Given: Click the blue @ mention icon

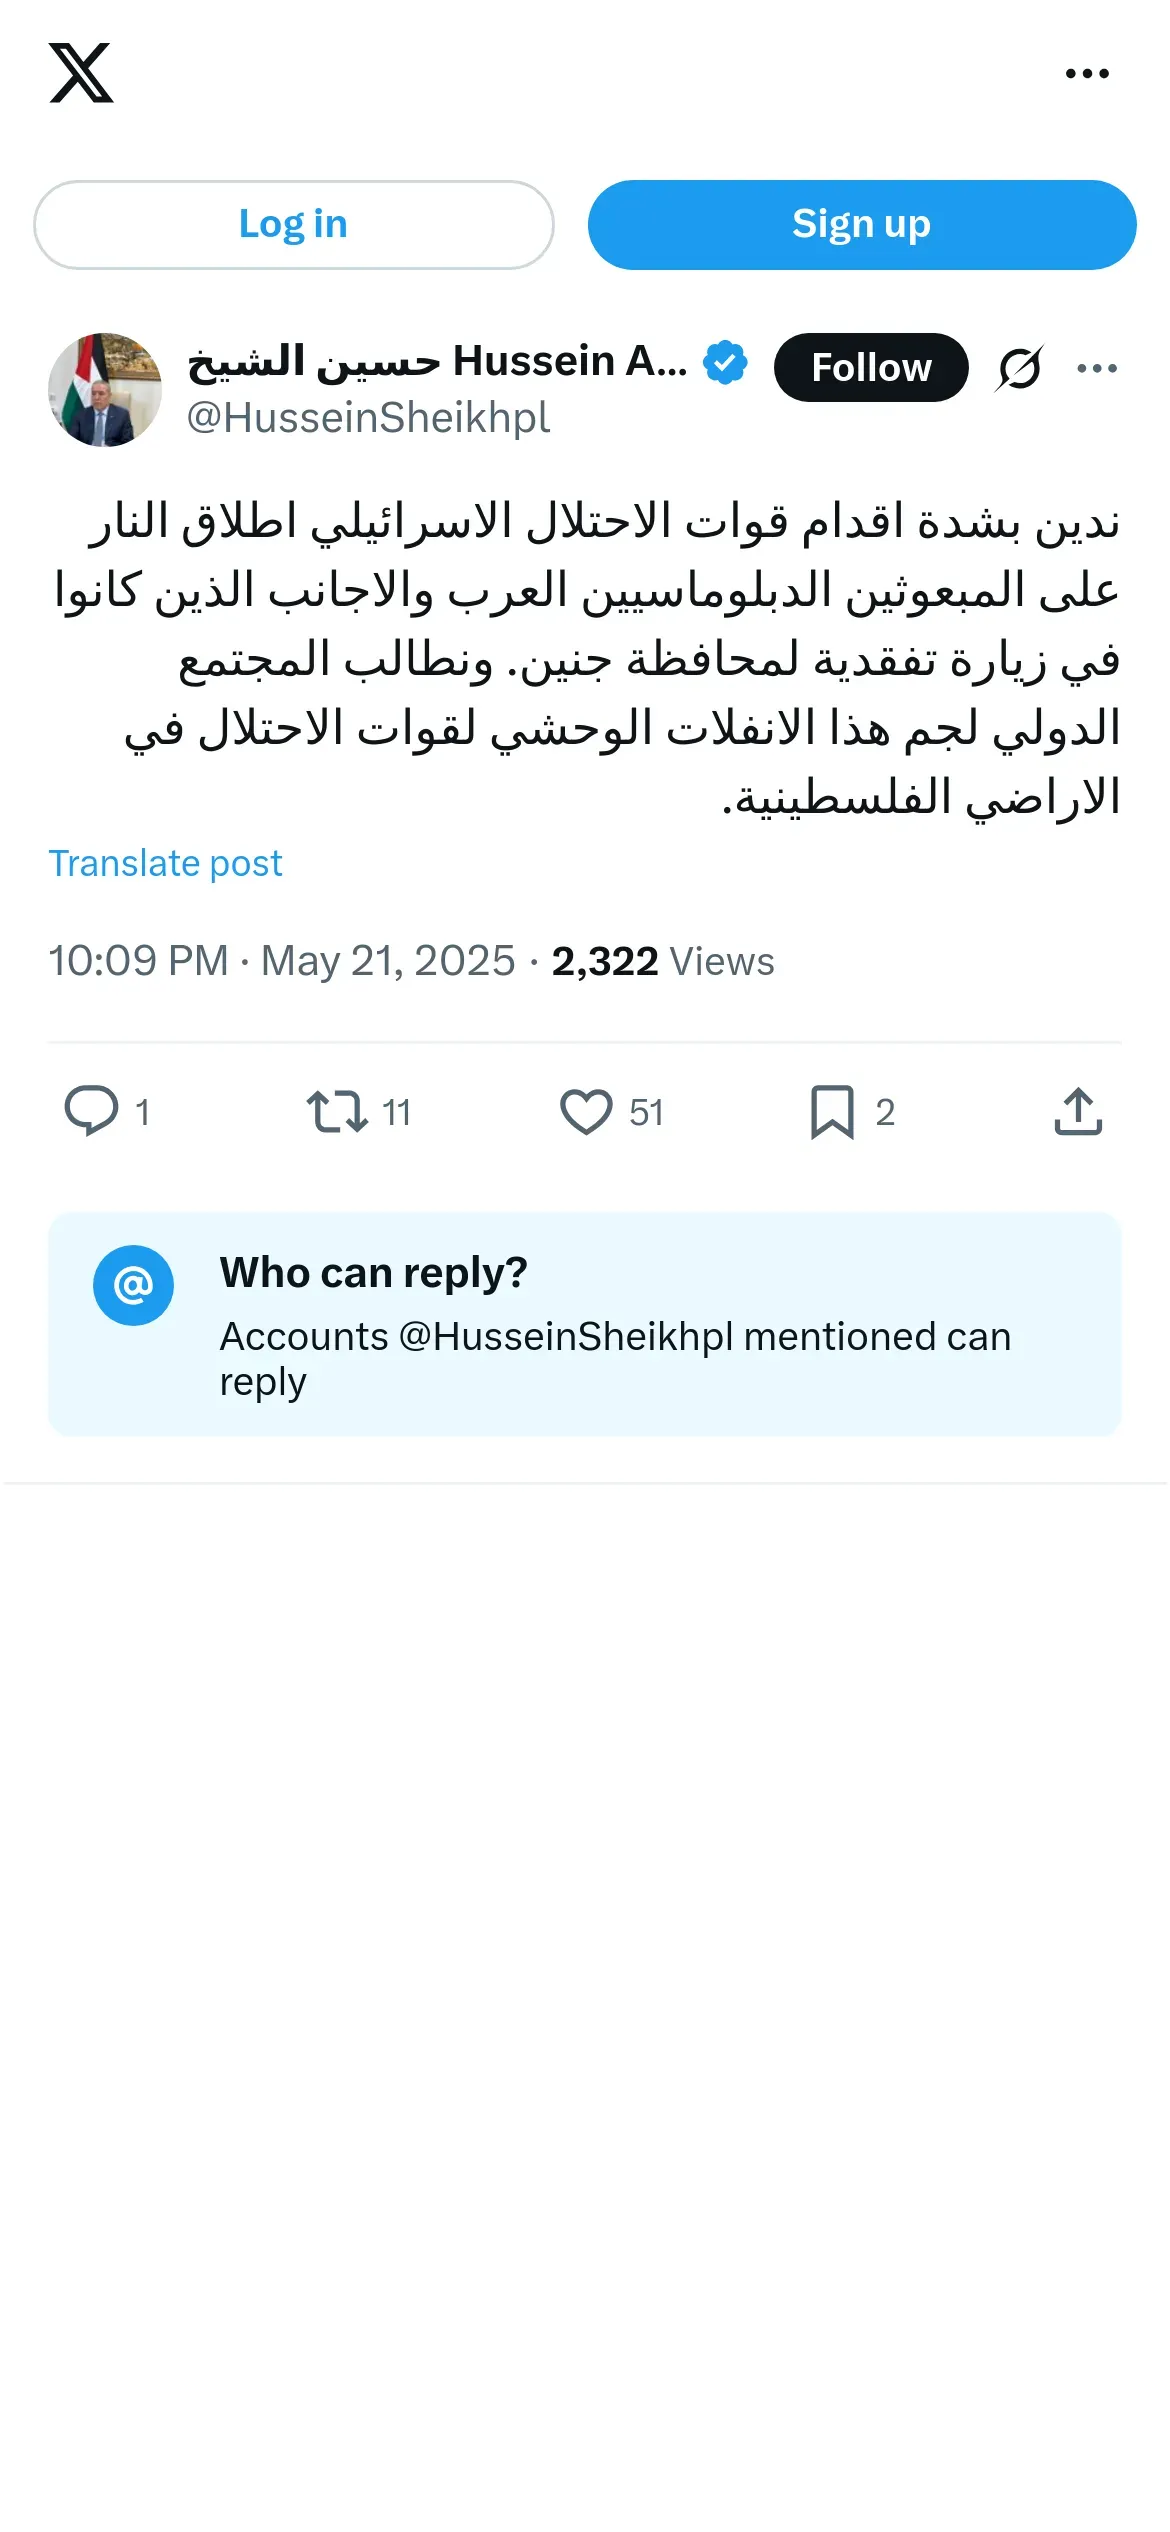Looking at the screenshot, I should coord(133,1285).
